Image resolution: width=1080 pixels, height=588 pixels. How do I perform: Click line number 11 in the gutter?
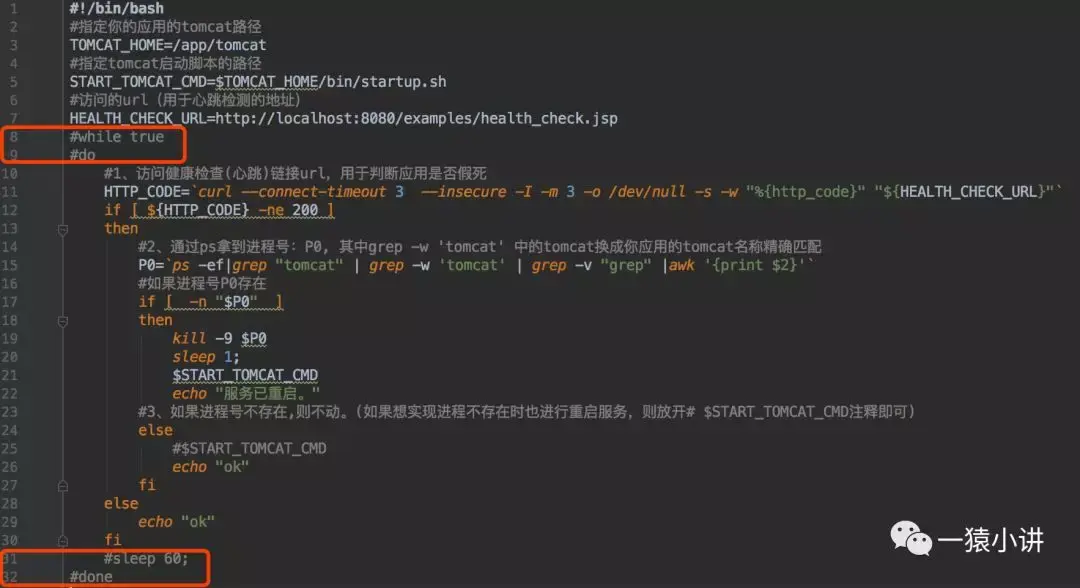coord(10,191)
